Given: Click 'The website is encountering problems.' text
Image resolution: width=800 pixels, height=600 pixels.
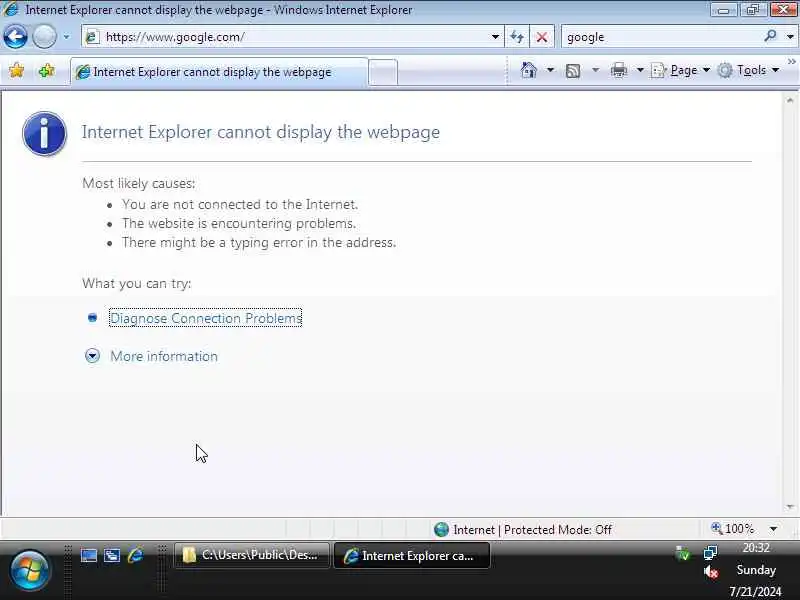Looking at the screenshot, I should pos(239,223).
